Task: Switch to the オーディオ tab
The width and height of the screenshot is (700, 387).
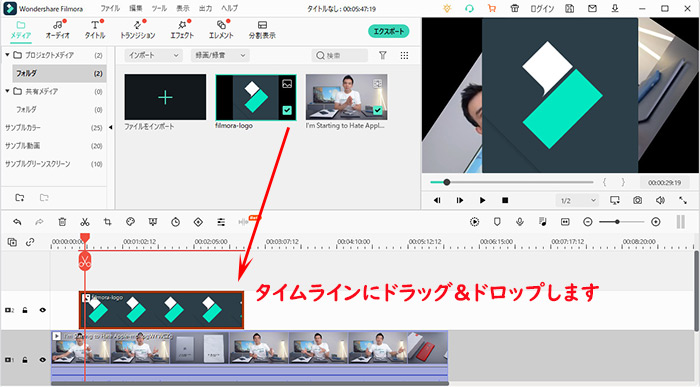Action: point(58,30)
